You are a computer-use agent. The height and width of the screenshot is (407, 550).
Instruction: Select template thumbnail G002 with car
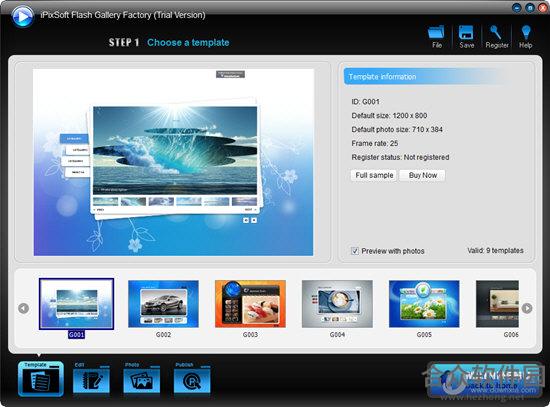[x=163, y=304]
